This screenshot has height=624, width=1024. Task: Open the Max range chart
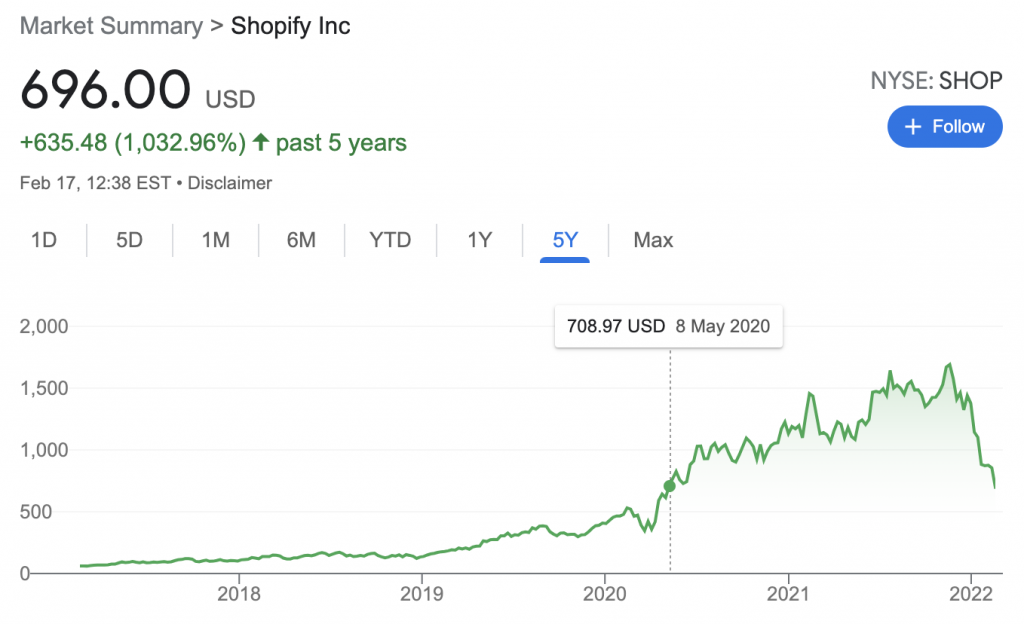pos(653,240)
